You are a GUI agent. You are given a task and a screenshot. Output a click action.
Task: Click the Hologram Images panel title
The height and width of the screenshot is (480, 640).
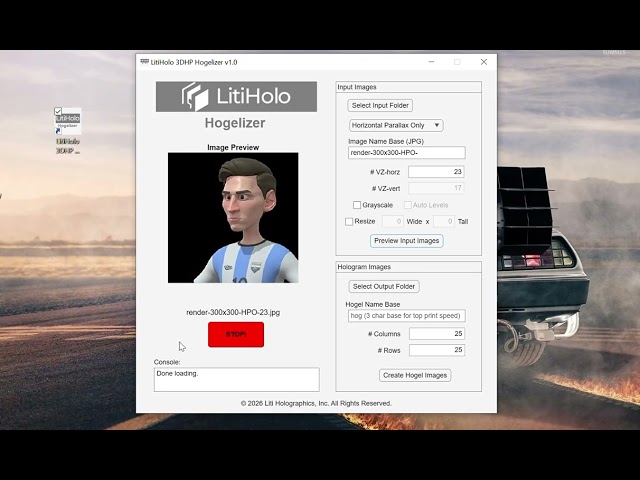coord(364,267)
